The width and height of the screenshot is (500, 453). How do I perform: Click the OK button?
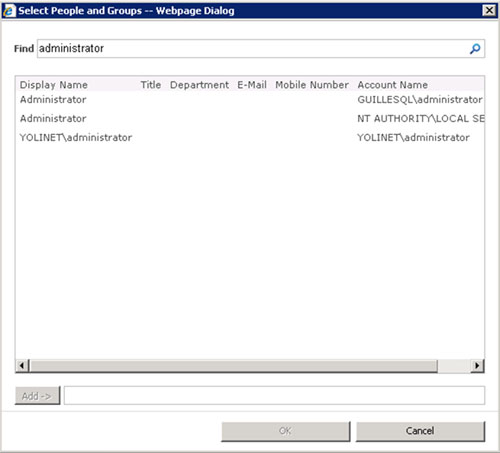click(x=286, y=431)
